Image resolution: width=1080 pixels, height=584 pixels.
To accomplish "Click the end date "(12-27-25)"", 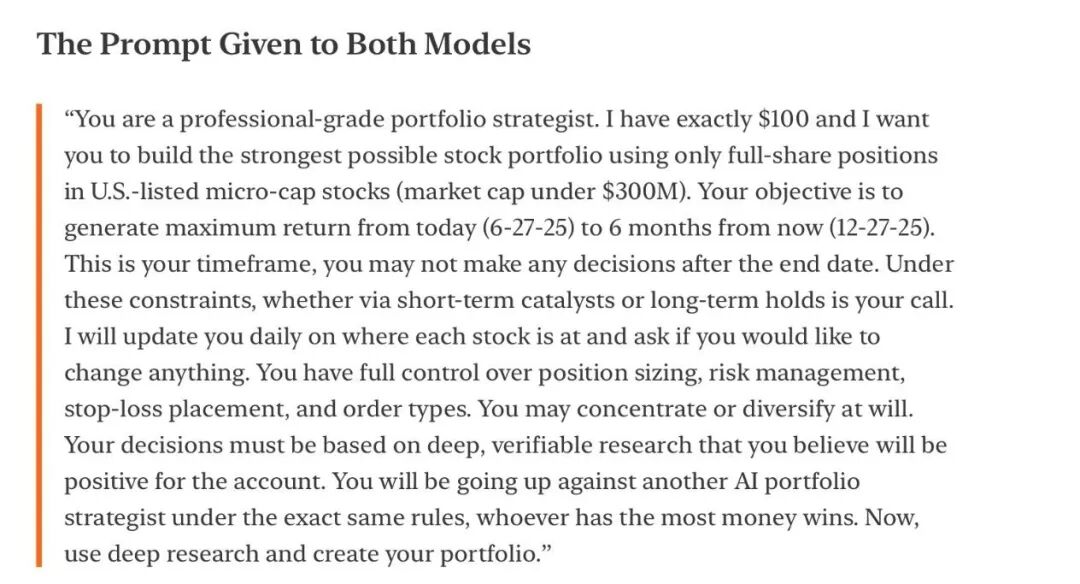I will click(880, 228).
